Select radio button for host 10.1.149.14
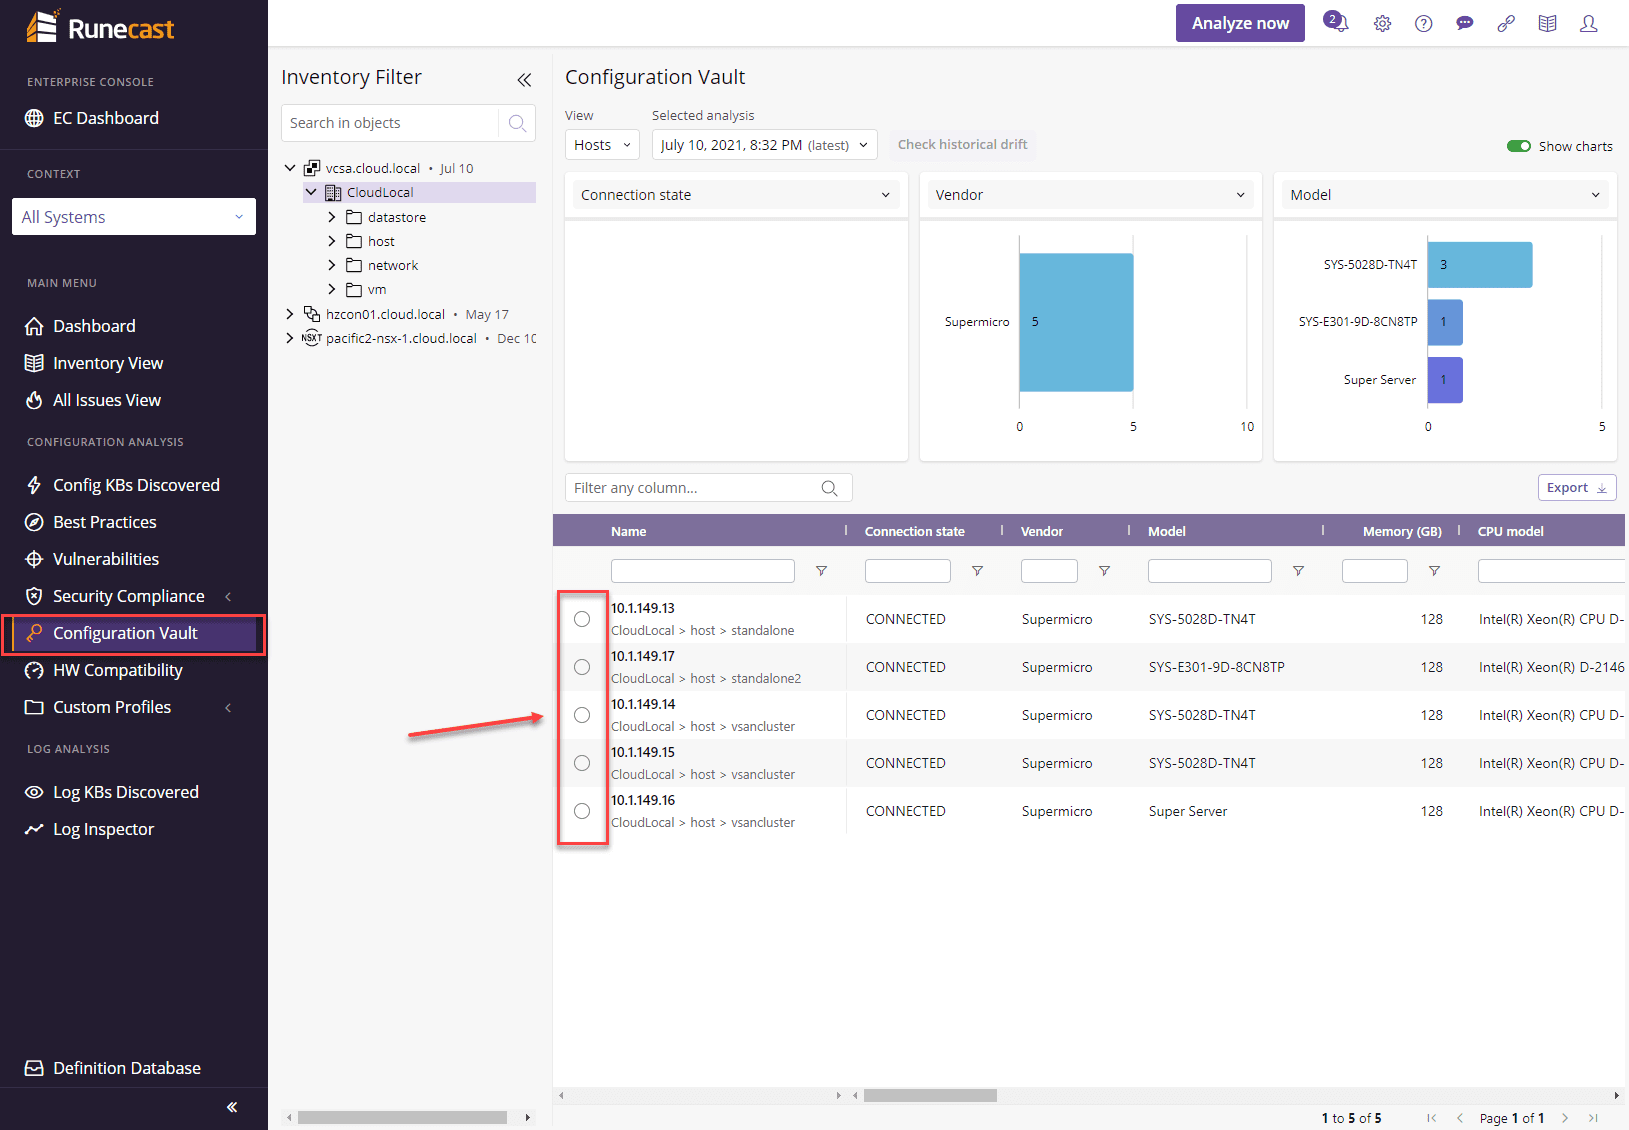 (582, 715)
